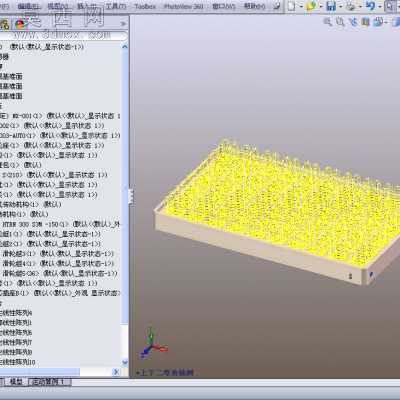Switch to the 运动算例 1 tab
This screenshot has width=400, height=400.
(x=49, y=382)
